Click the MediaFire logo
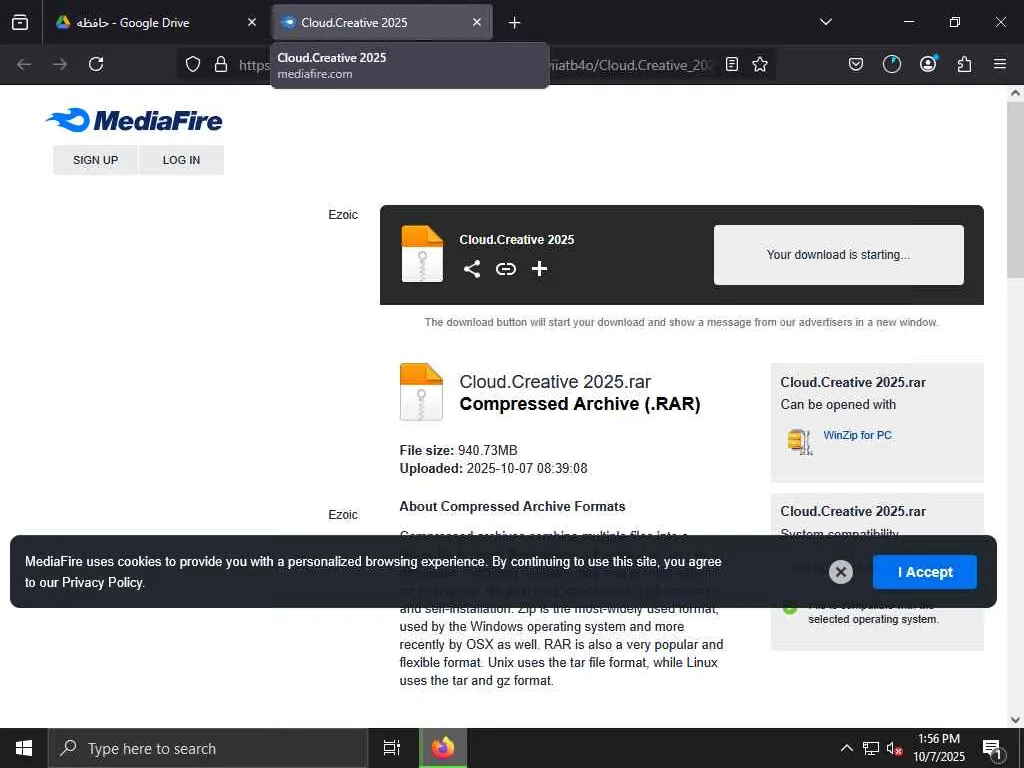 (x=134, y=120)
